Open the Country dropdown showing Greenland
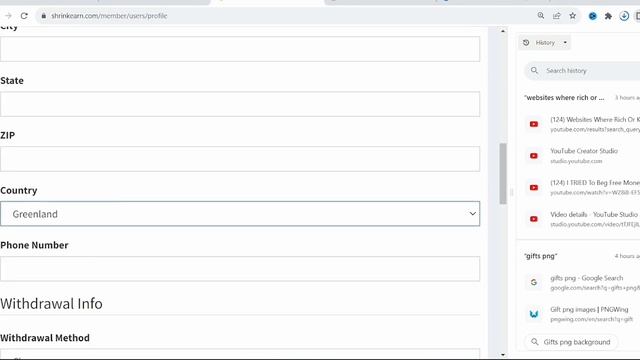Viewport: 640px width, 360px height. [x=240, y=213]
